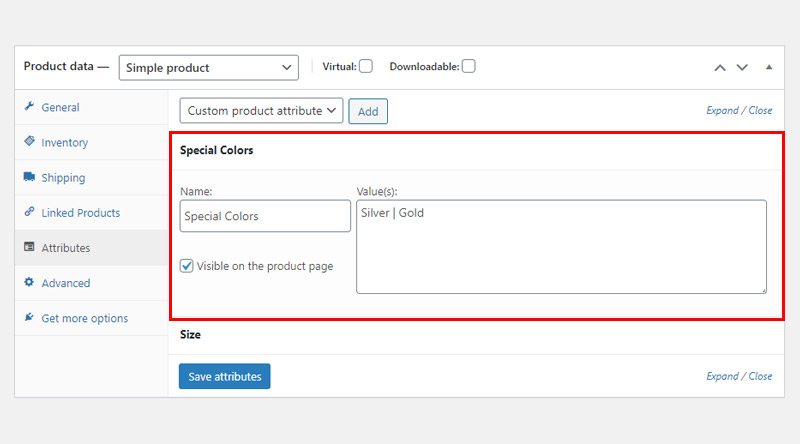Image resolution: width=800 pixels, height=444 pixels.
Task: Click the Inventory tag icon
Action: coord(29,141)
